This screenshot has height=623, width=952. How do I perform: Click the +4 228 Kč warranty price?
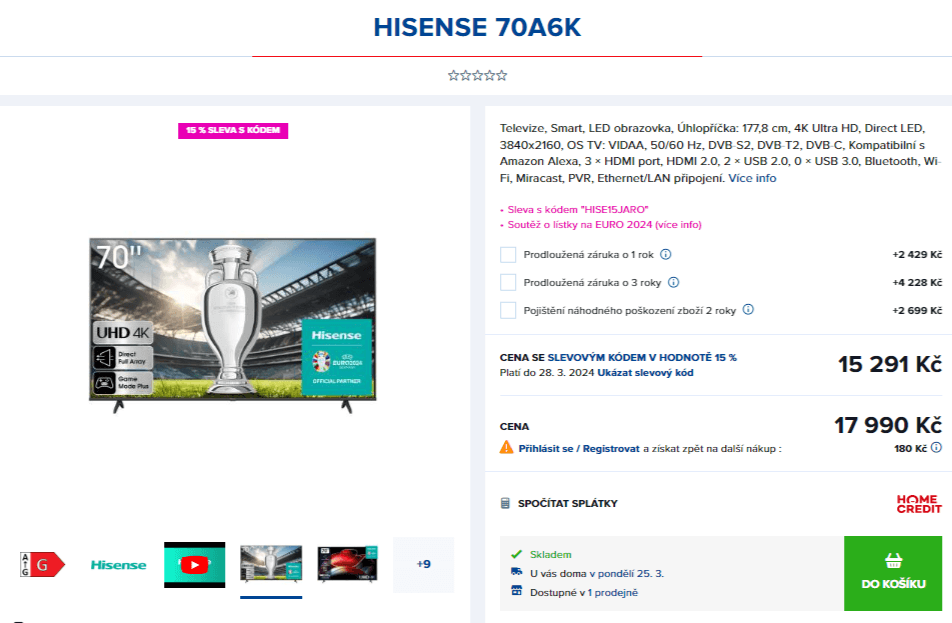pyautogui.click(x=917, y=282)
